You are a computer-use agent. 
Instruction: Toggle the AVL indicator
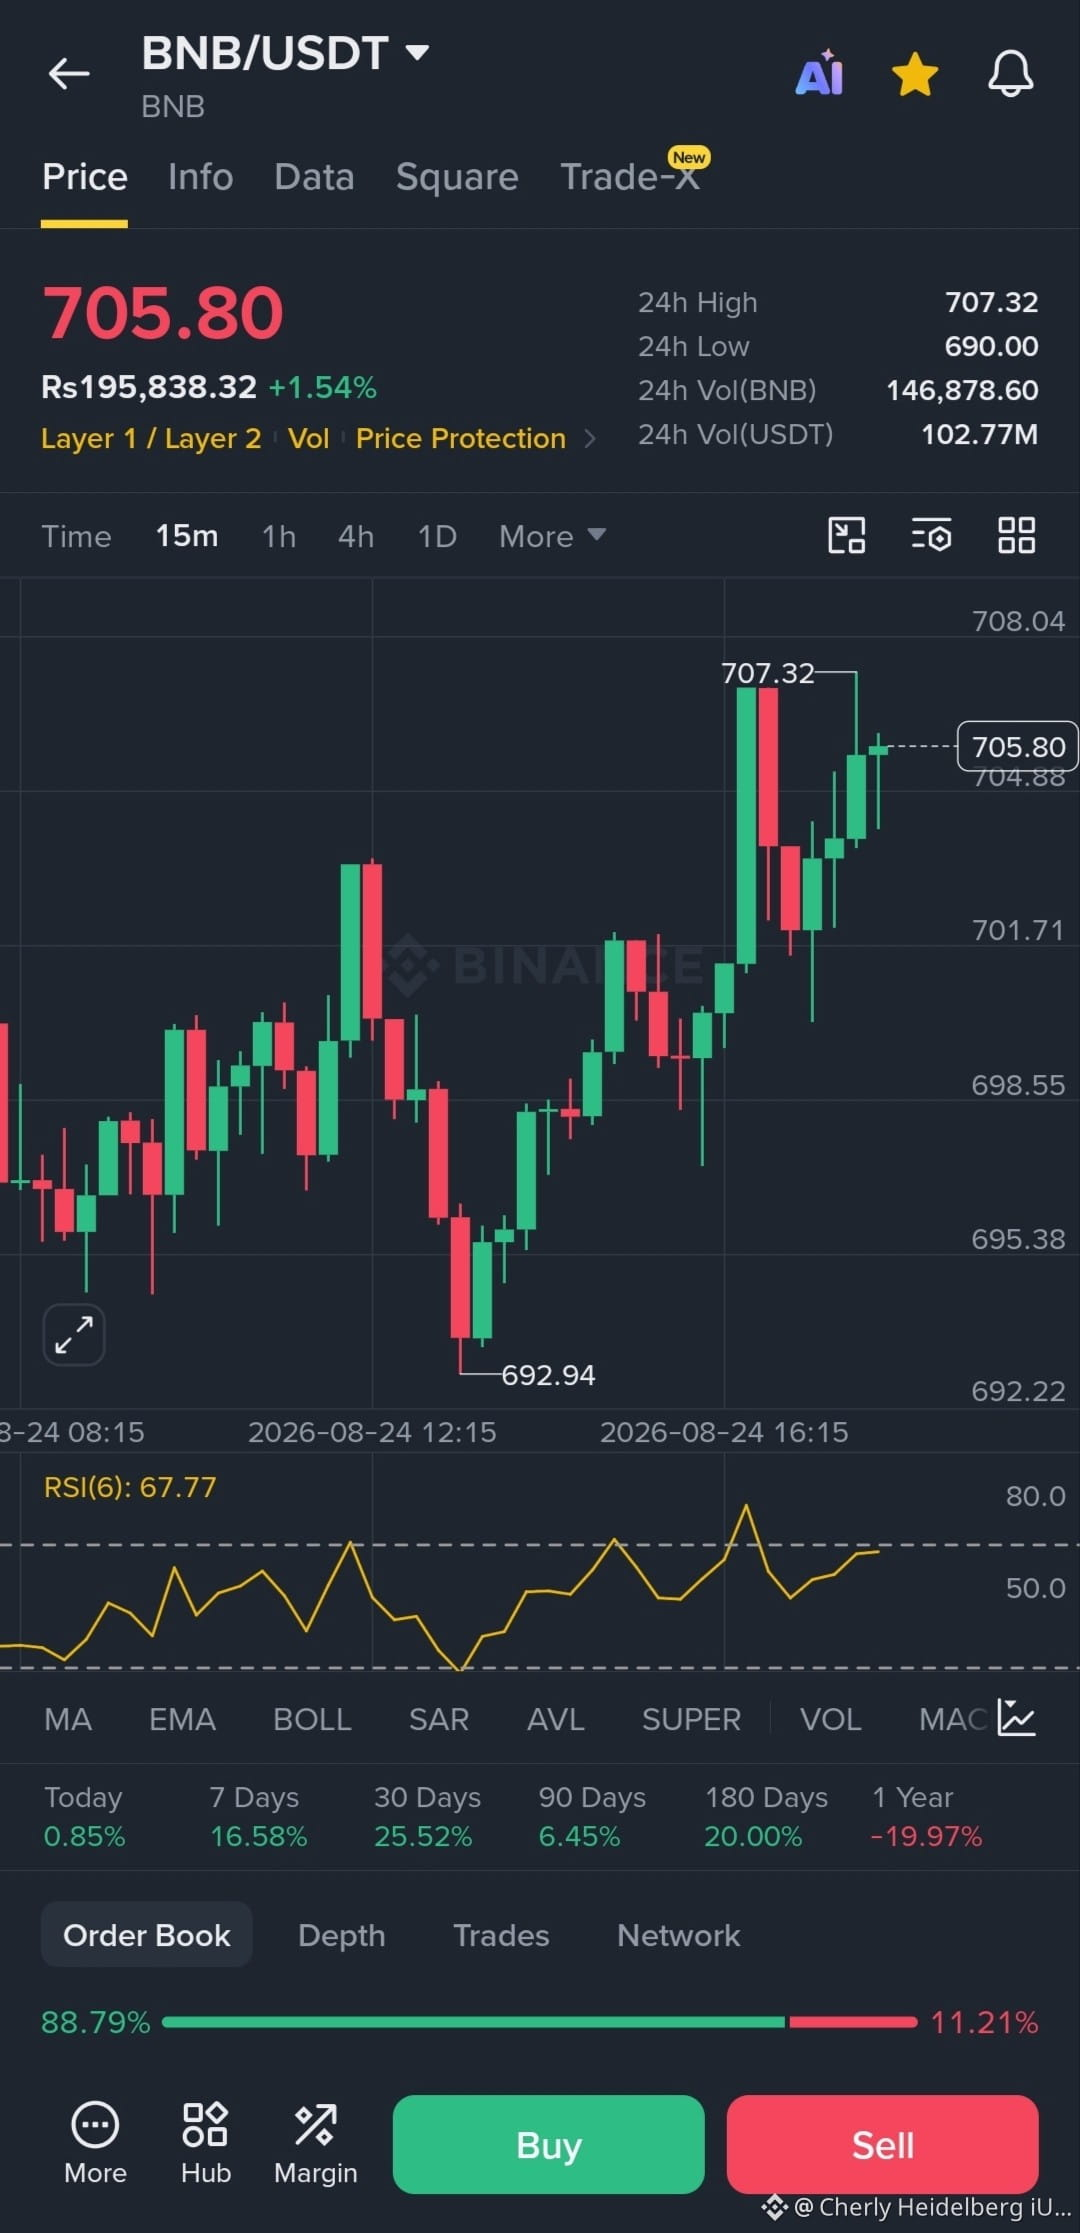(x=556, y=1719)
